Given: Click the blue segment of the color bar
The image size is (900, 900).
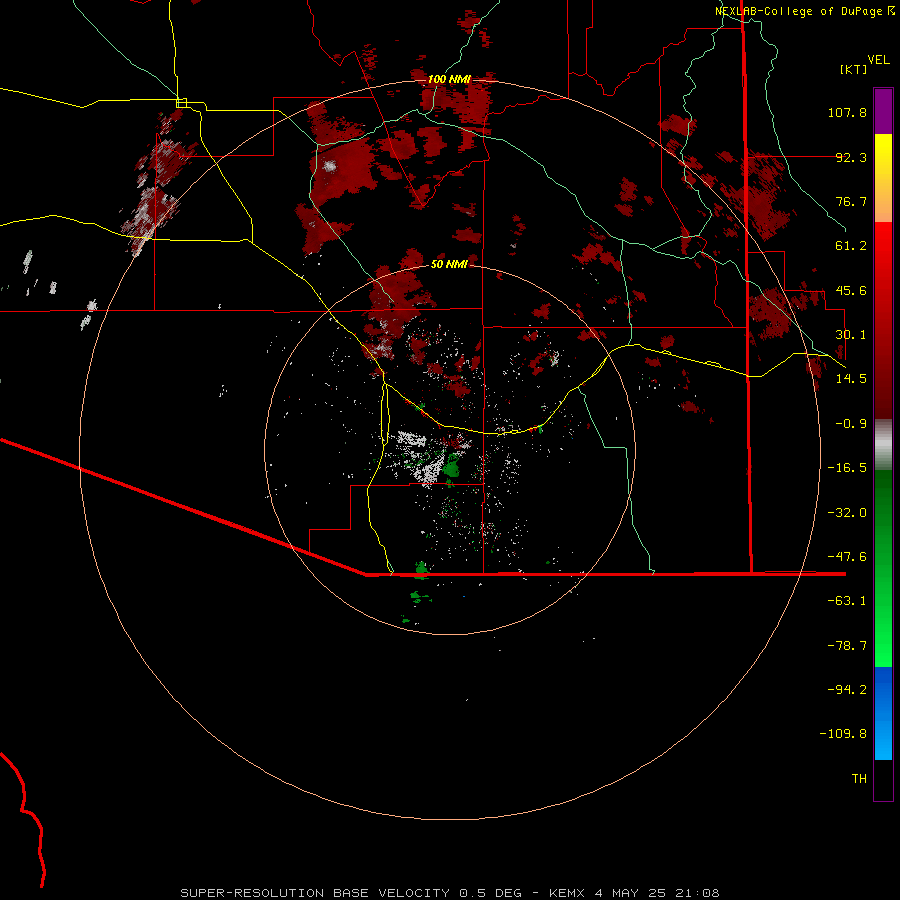Looking at the screenshot, I should pyautogui.click(x=883, y=713).
